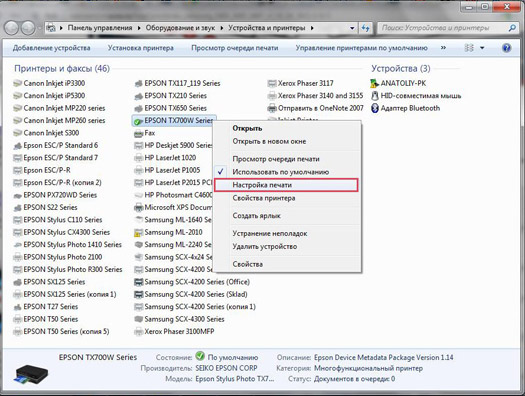This screenshot has width=525, height=396.
Task: Expand the arrow after 'Панель управления' breadcrumb
Action: 139,28
